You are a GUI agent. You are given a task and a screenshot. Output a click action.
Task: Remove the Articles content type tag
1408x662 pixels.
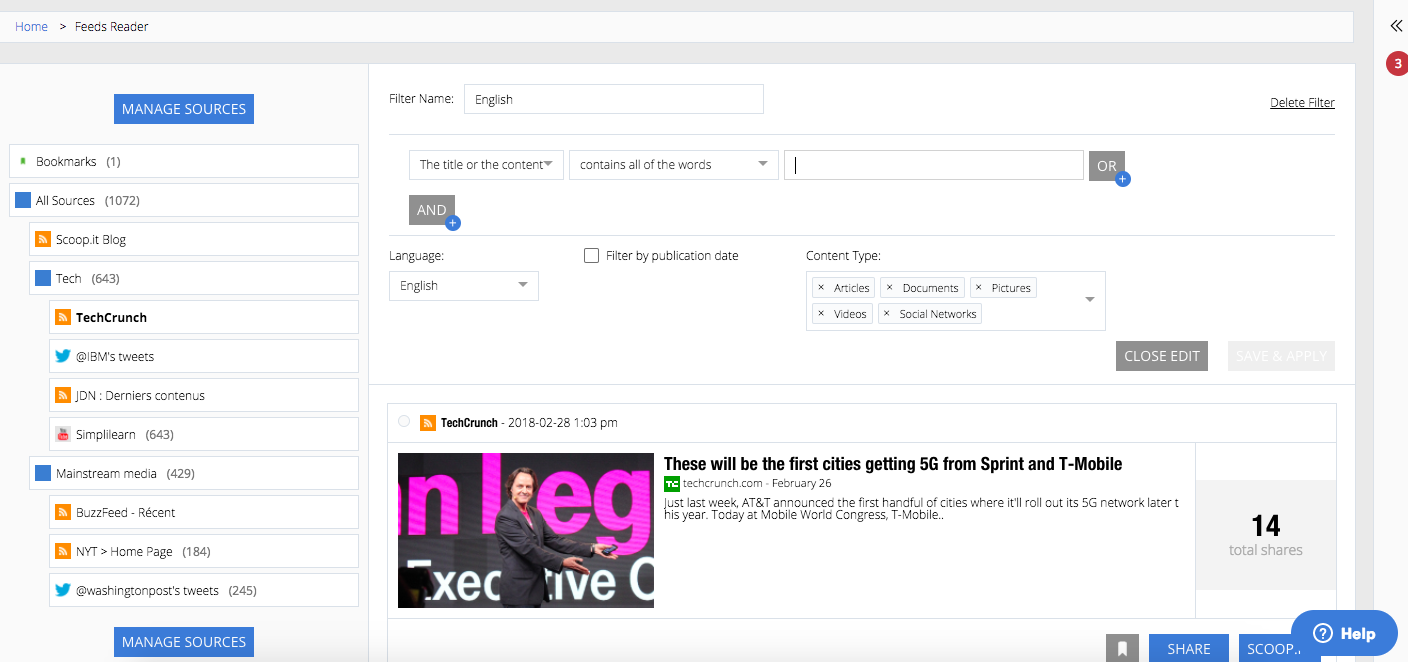click(x=821, y=288)
